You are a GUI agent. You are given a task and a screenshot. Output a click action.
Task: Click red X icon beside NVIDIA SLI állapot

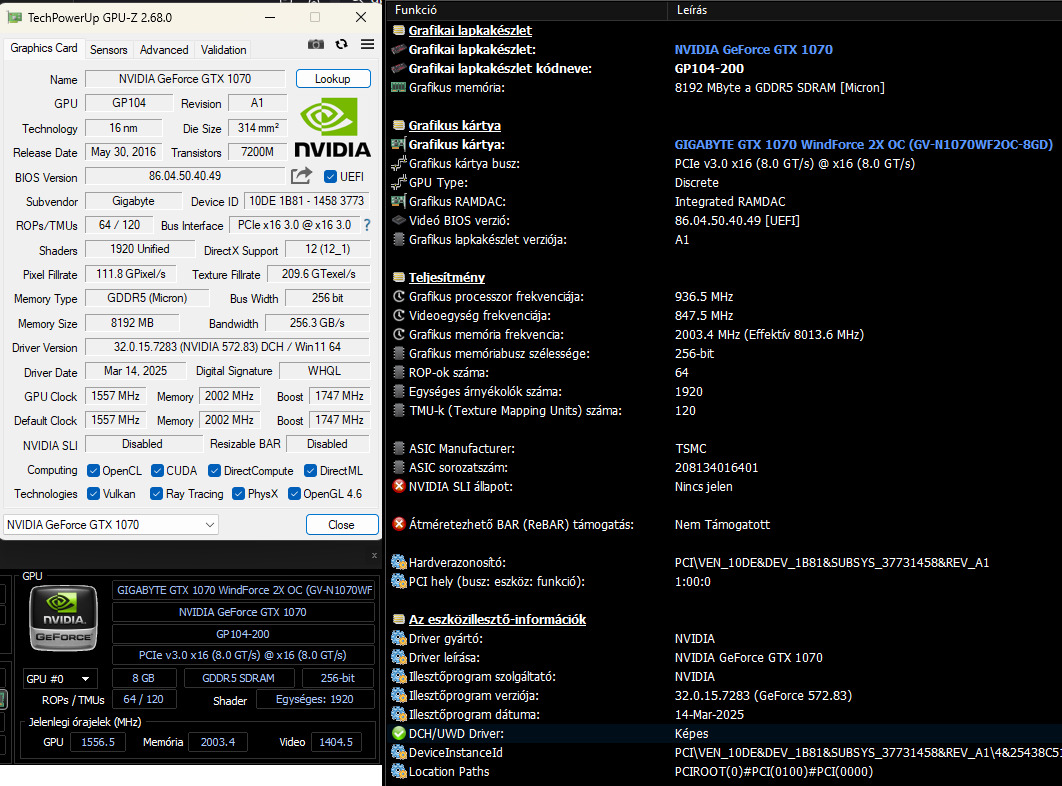(399, 486)
